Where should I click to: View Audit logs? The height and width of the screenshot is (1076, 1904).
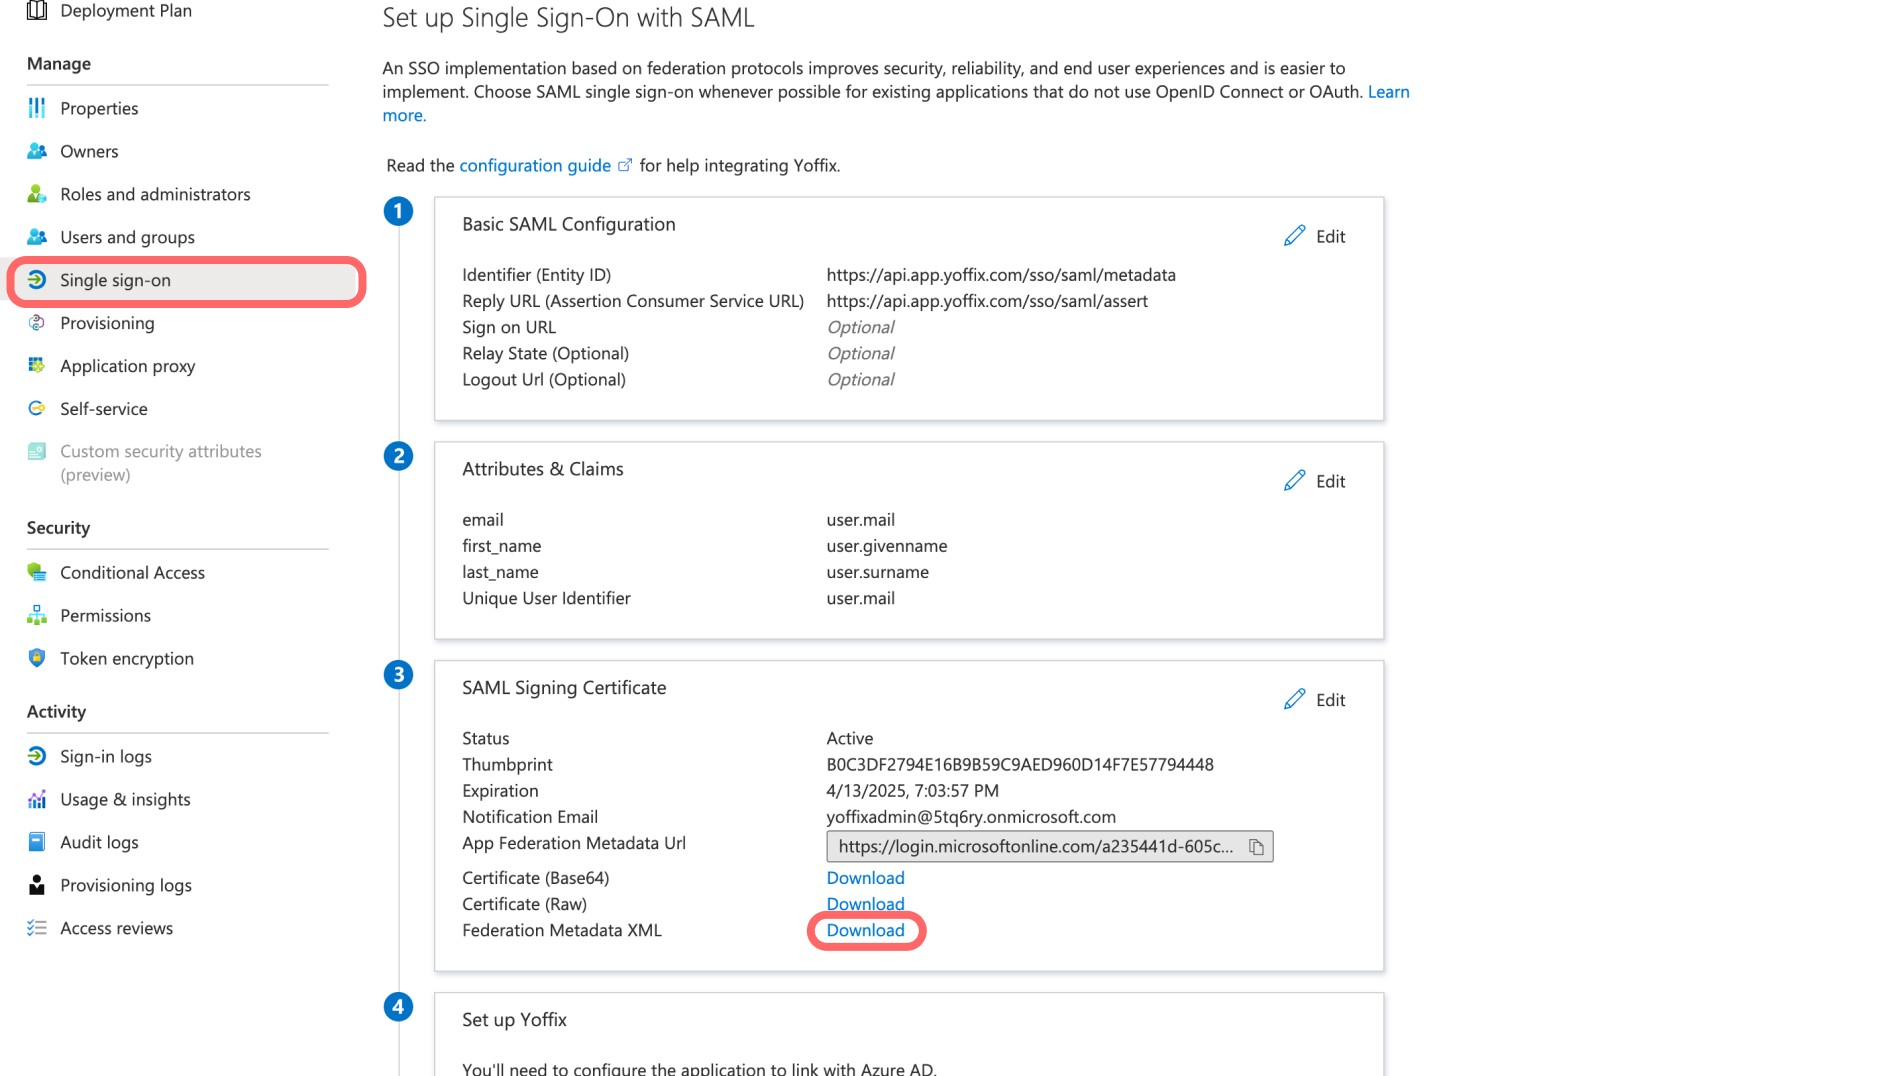99,842
